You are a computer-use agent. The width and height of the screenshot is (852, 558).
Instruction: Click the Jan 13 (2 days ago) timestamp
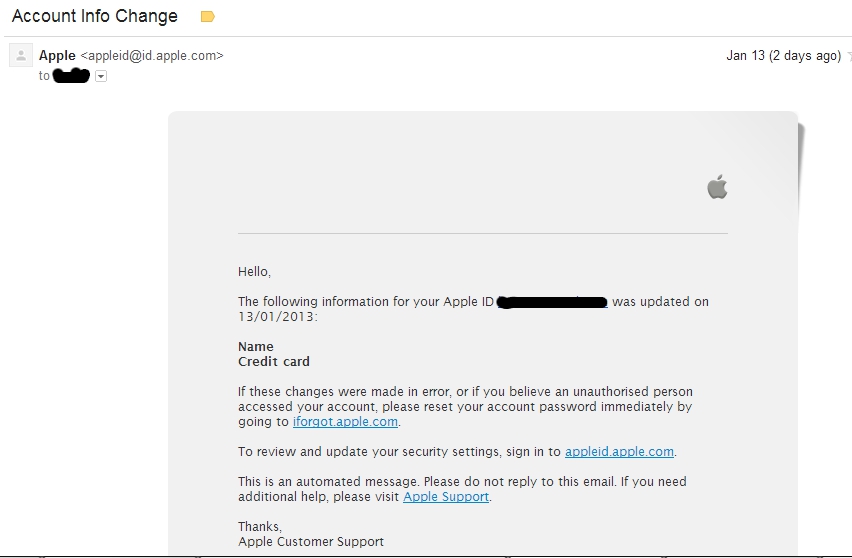pos(784,55)
